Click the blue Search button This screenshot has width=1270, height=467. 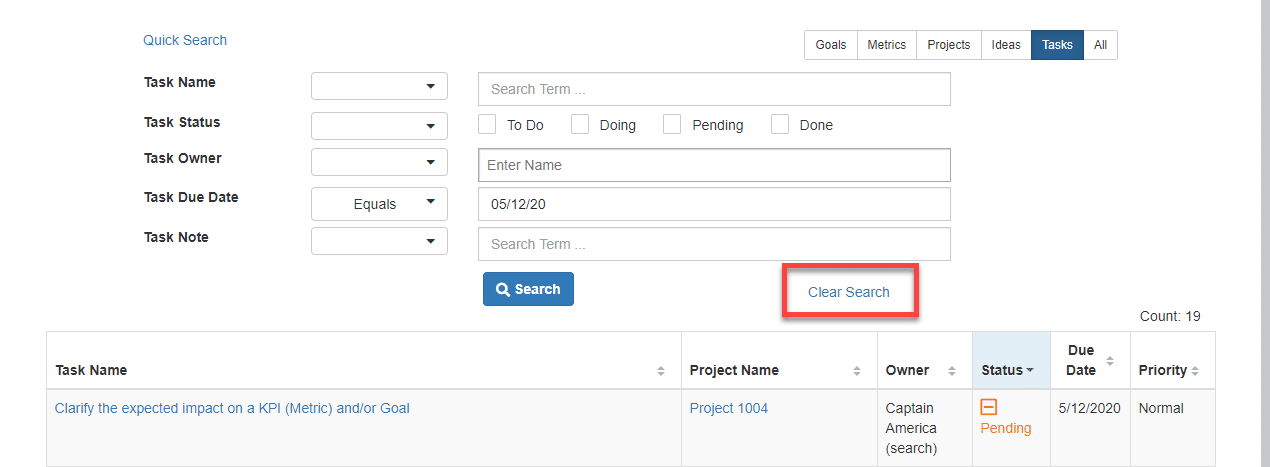coord(528,289)
